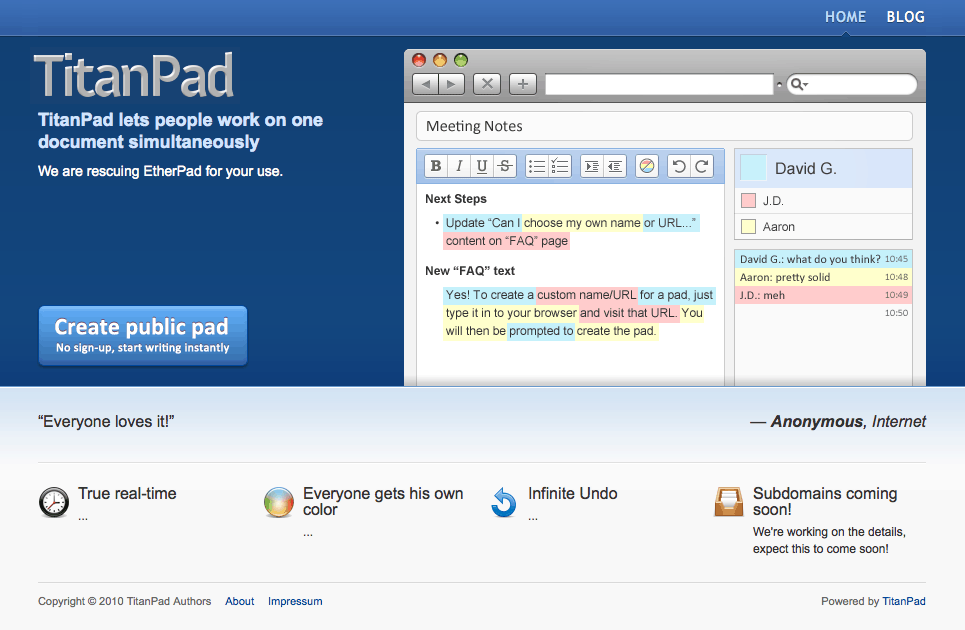This screenshot has width=965, height=630.
Task: Click the Meeting Notes title field
Action: 664,126
